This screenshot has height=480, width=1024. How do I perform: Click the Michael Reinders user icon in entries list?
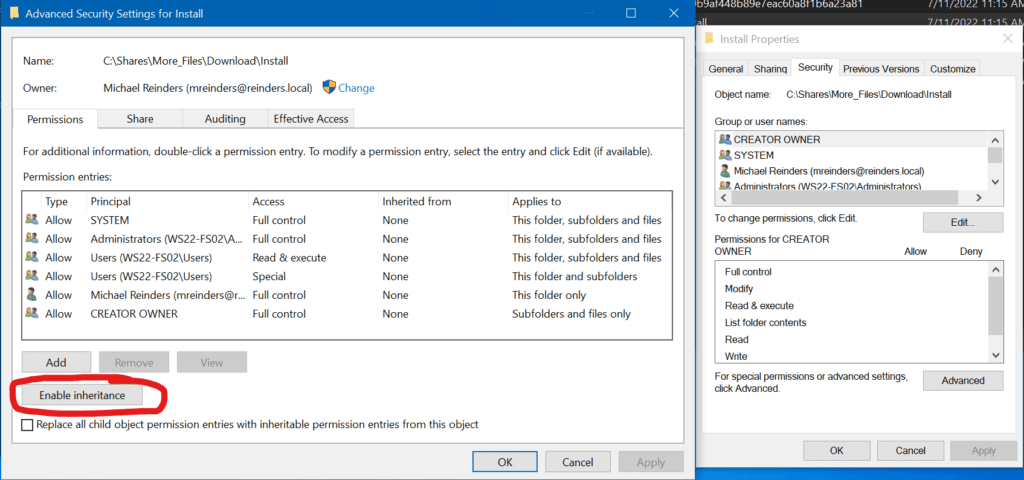[31, 295]
